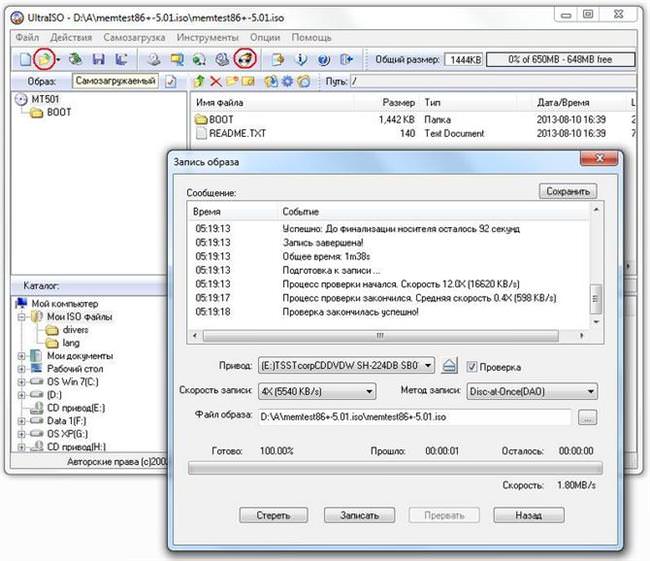Screen dimensions: 650x561
Task: Create a new image with New icon
Action: click(x=26, y=59)
